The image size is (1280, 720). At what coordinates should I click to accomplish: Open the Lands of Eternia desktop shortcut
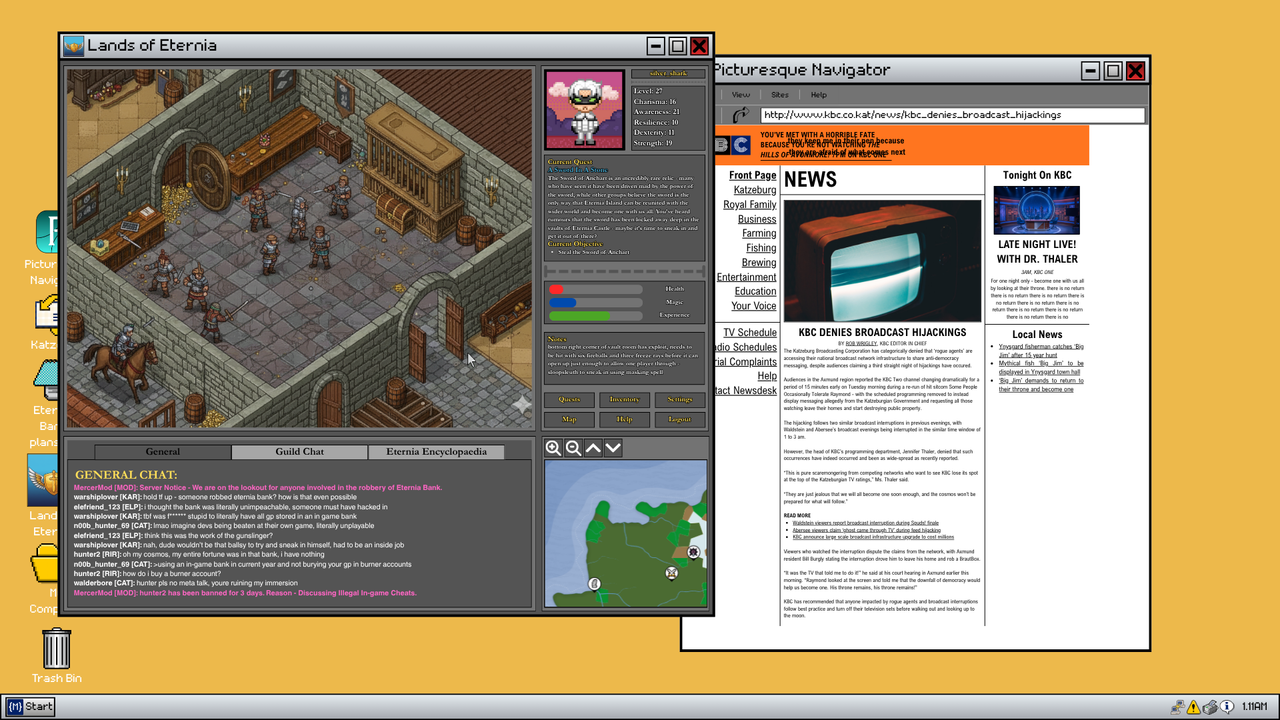point(44,478)
